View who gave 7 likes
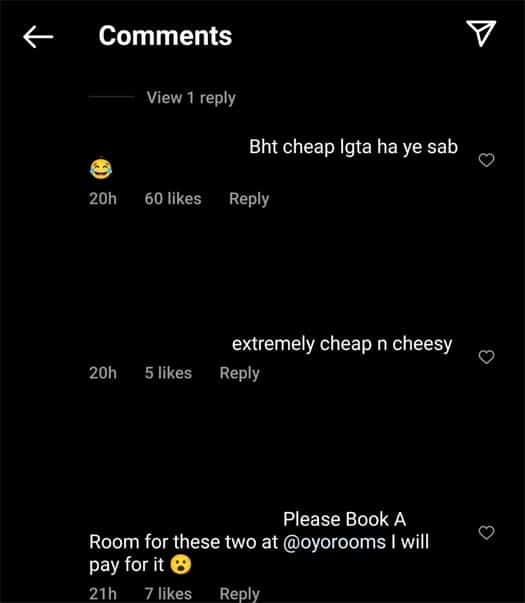Viewport: 525px width, 603px height. pyautogui.click(x=168, y=593)
